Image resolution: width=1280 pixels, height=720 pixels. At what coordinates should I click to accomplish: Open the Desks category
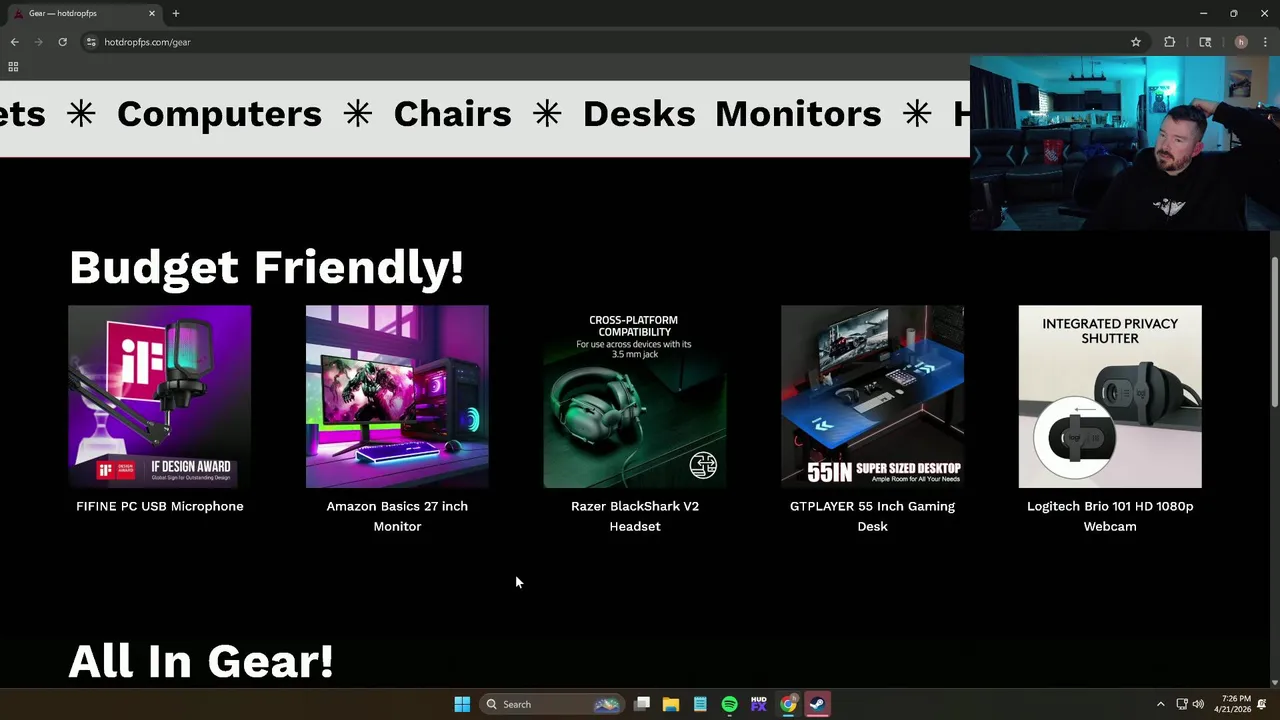click(638, 114)
